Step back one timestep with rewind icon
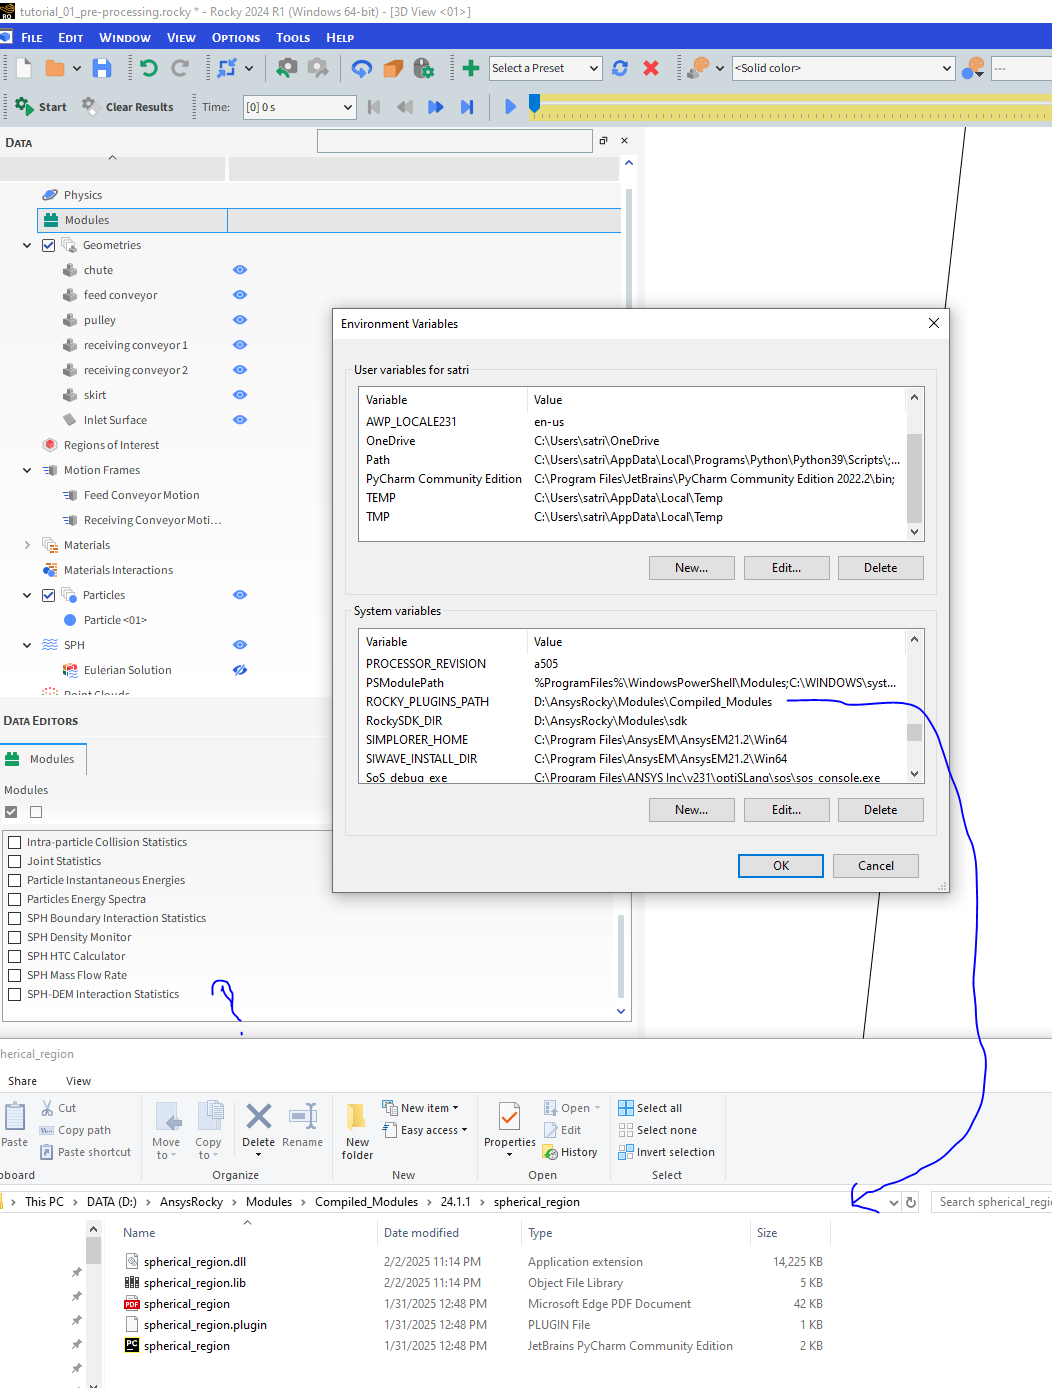 (405, 107)
